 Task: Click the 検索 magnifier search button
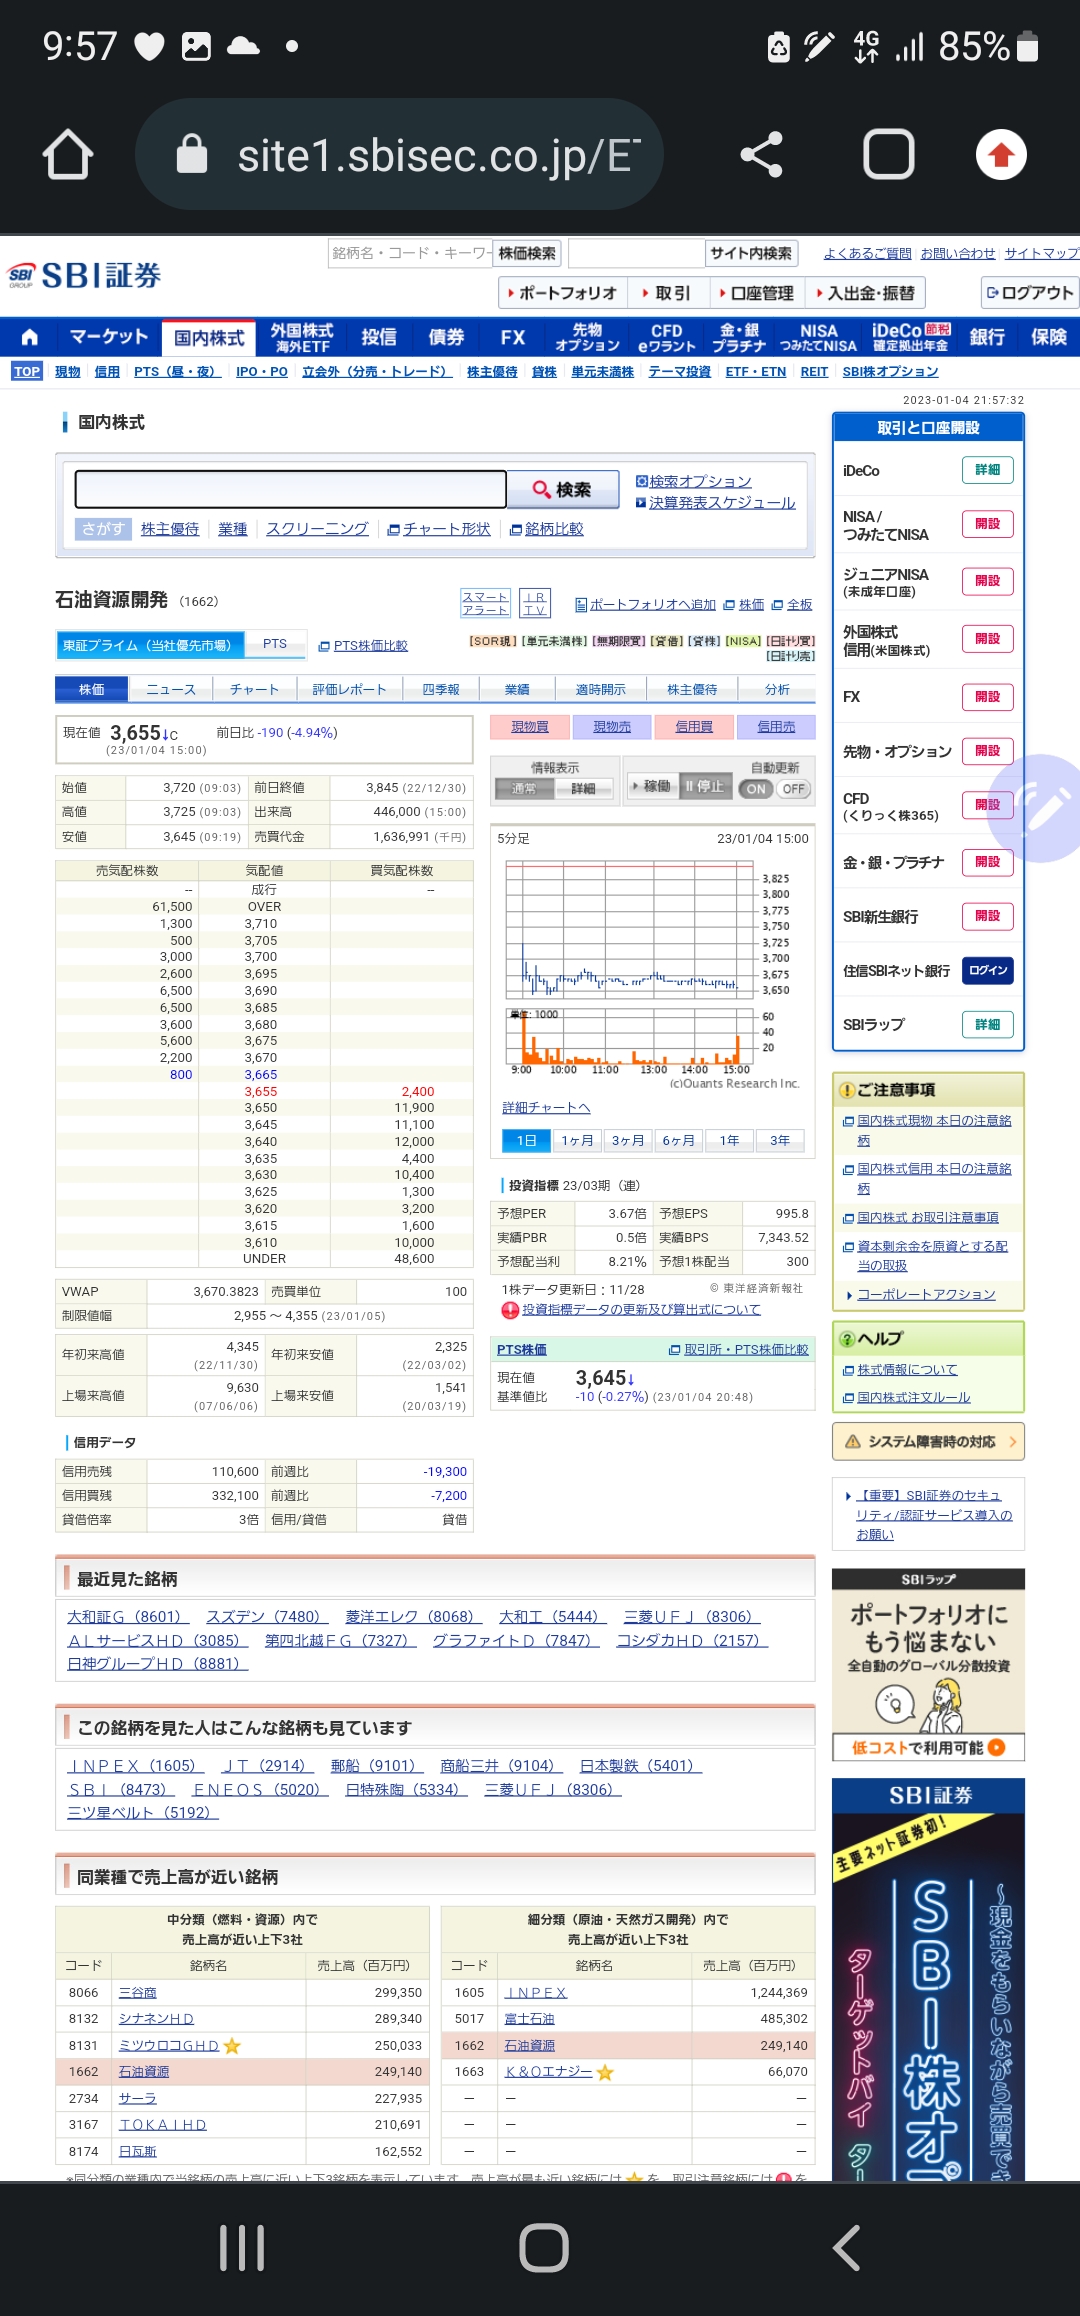[x=562, y=490]
